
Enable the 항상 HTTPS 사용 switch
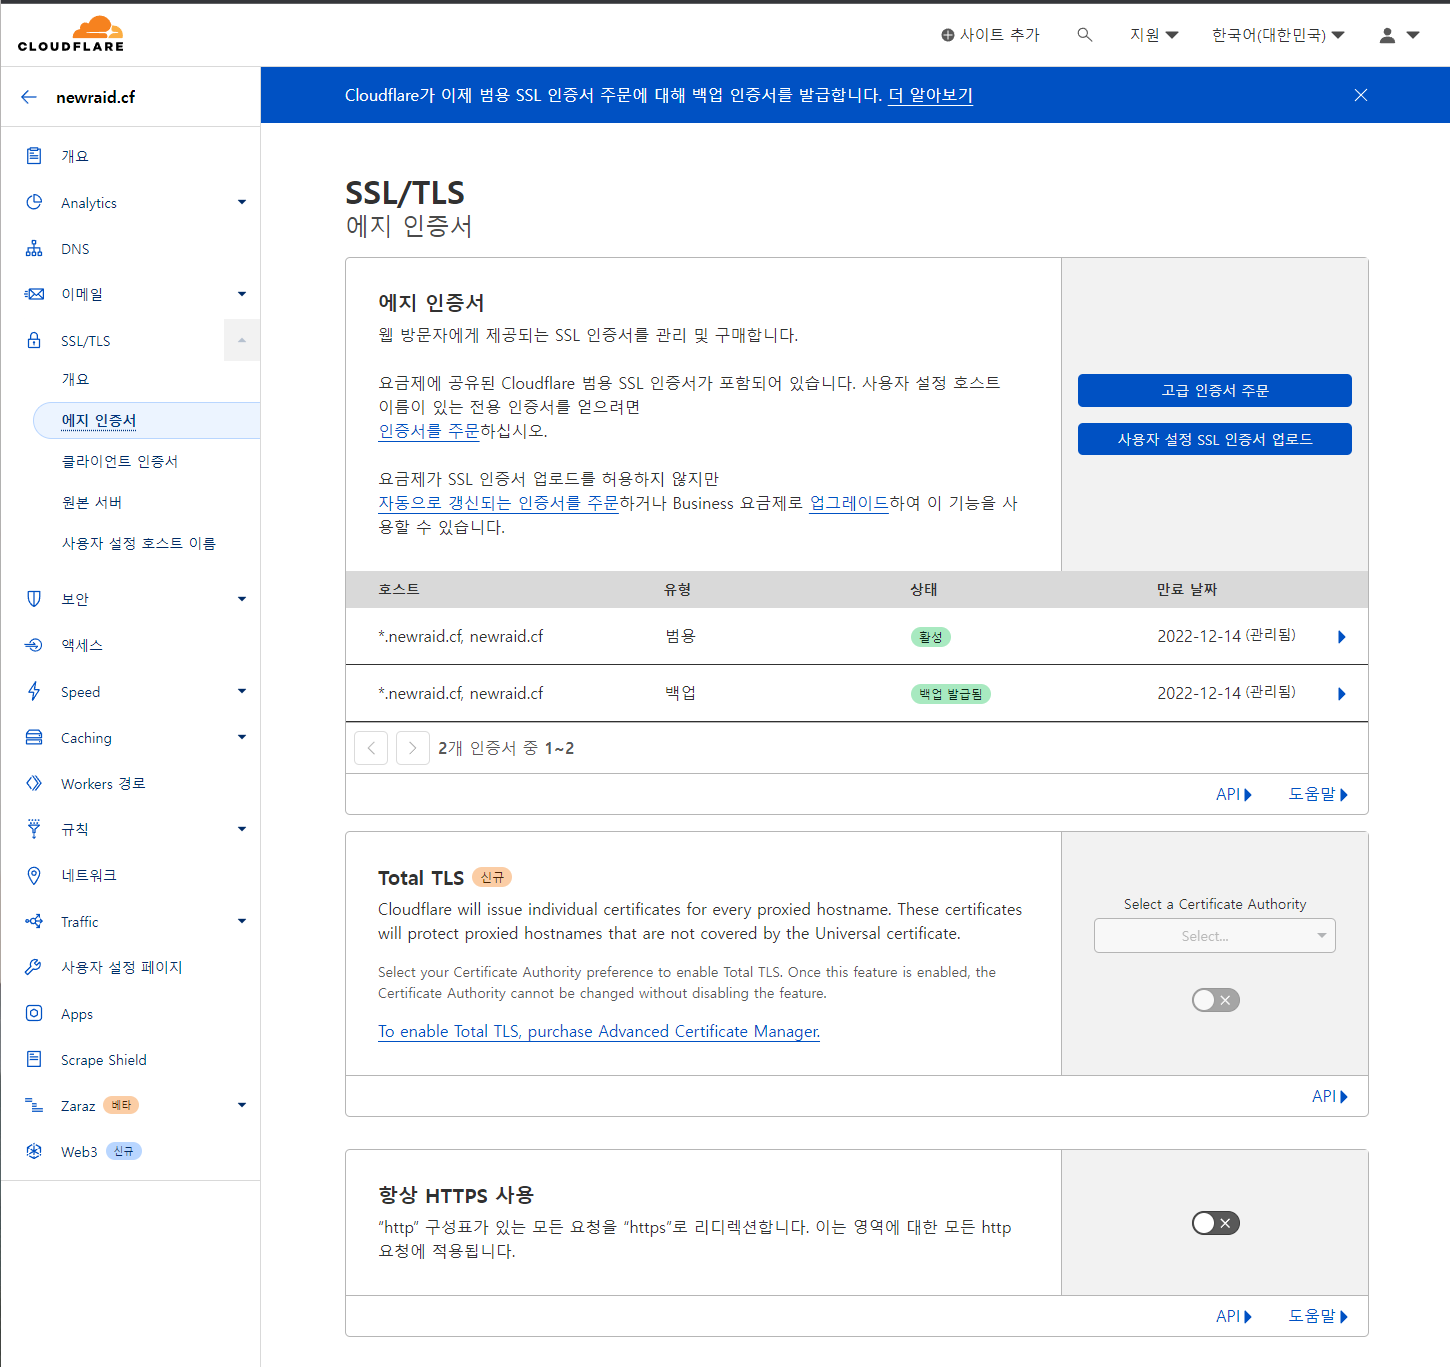pyautogui.click(x=1215, y=1223)
